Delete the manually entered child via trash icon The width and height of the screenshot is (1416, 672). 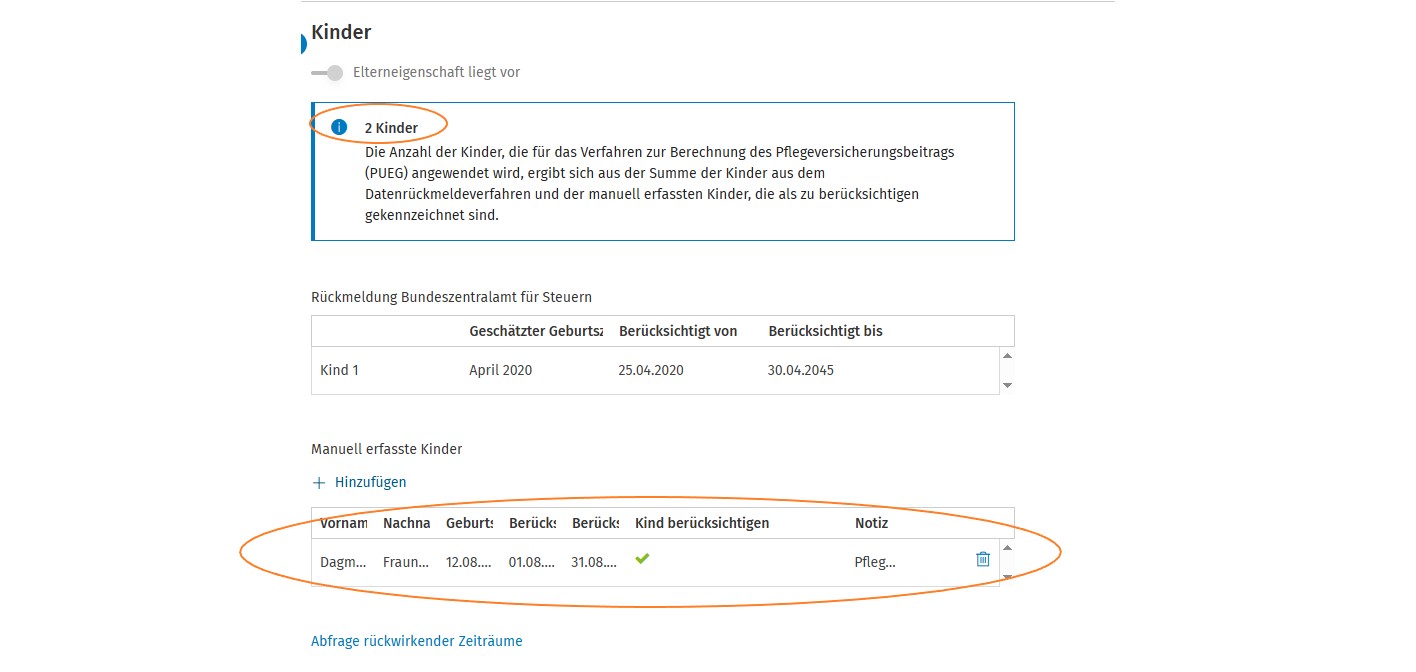(982, 560)
